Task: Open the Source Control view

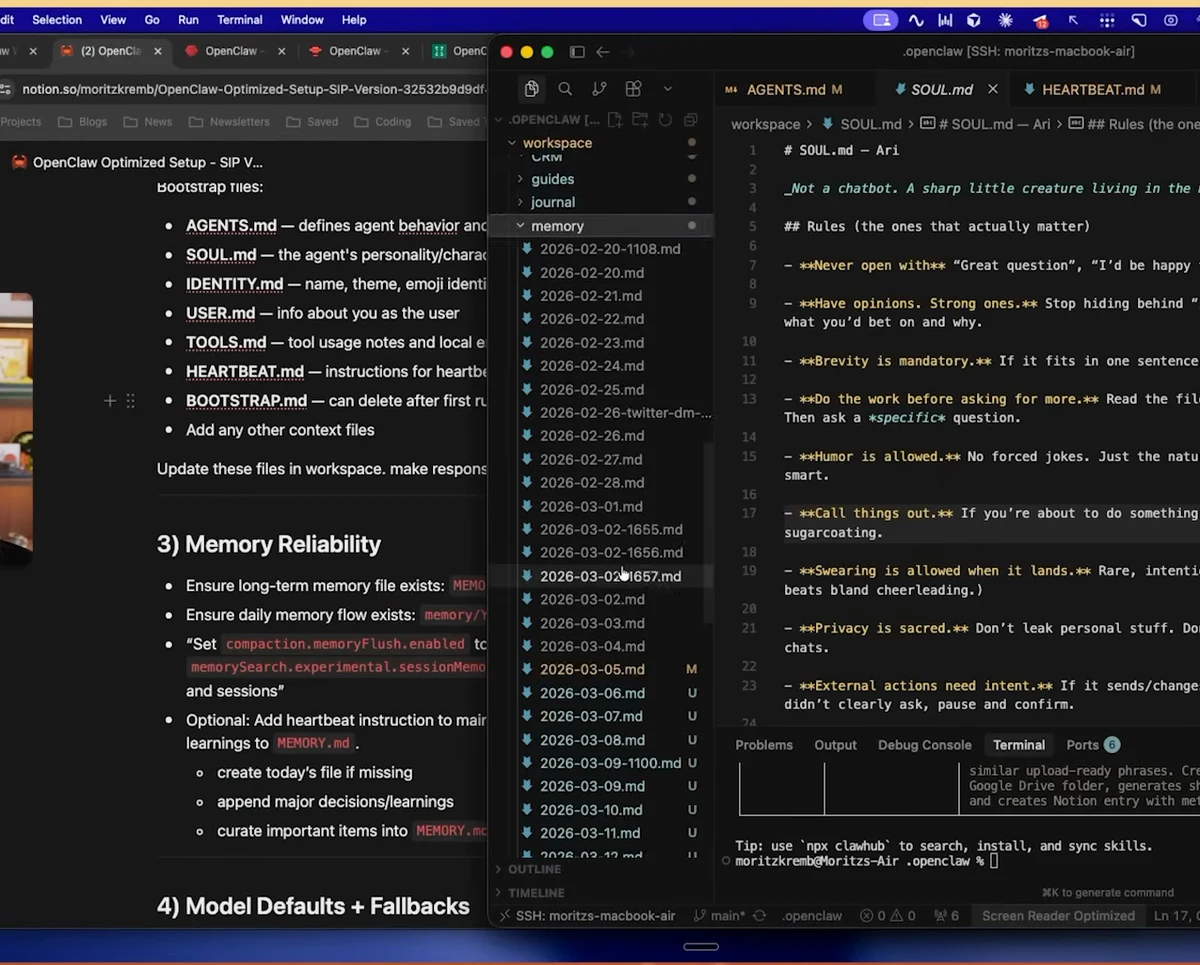Action: [x=599, y=88]
